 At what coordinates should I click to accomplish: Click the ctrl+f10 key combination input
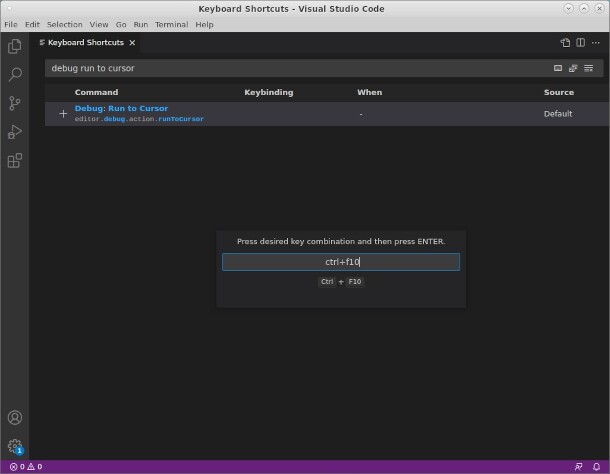click(341, 262)
